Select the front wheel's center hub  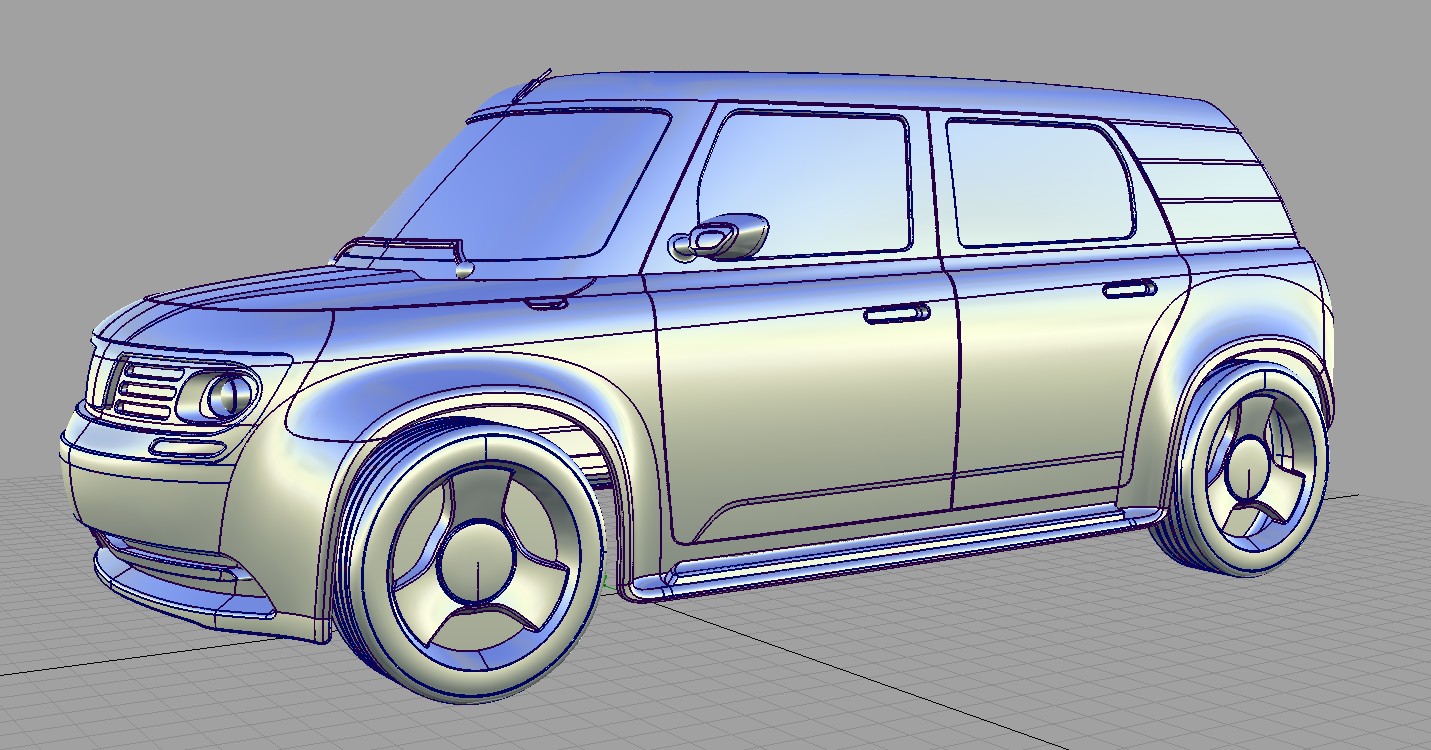point(477,562)
